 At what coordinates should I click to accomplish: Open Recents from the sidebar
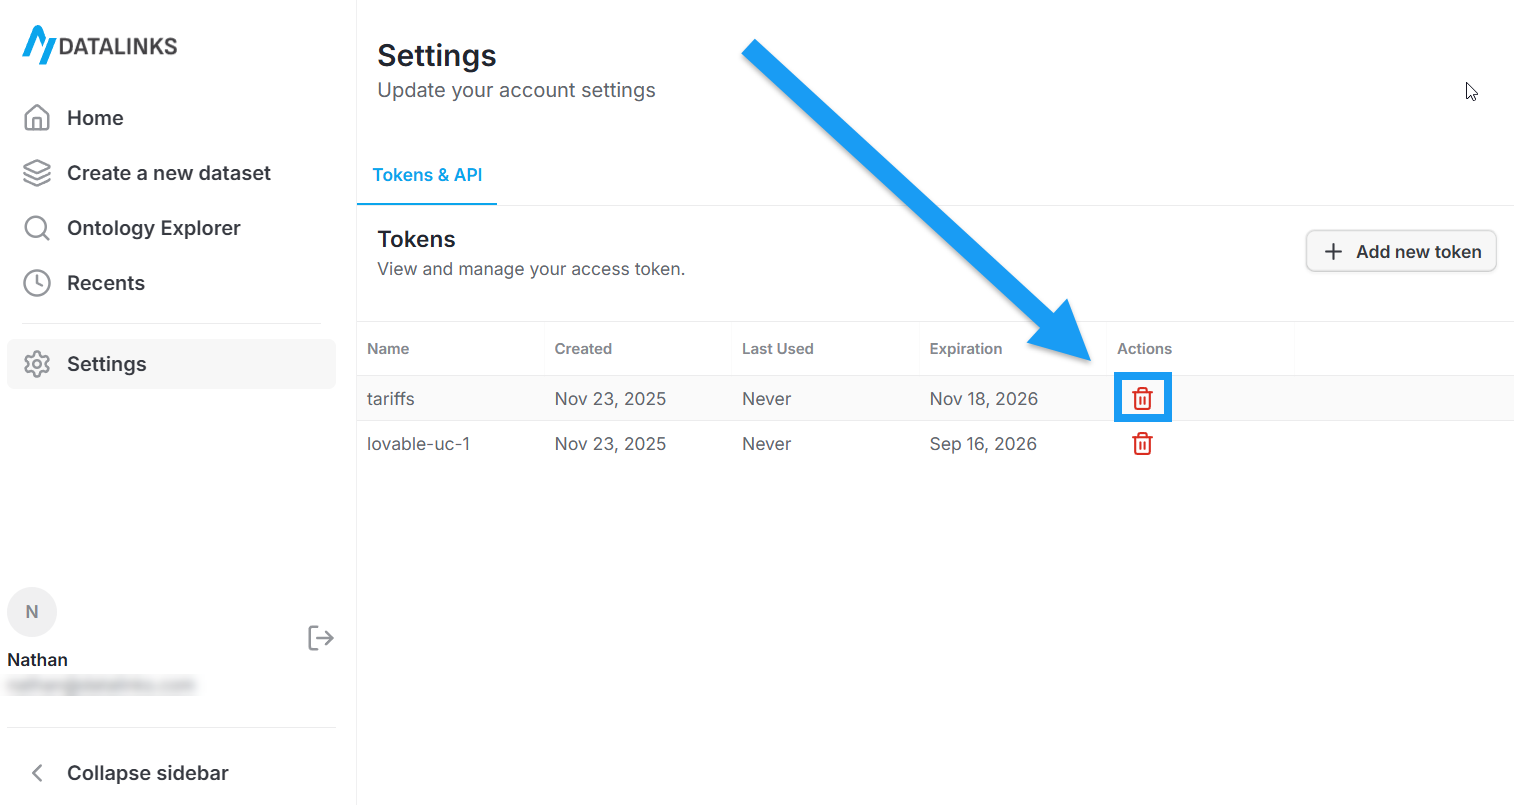[105, 283]
